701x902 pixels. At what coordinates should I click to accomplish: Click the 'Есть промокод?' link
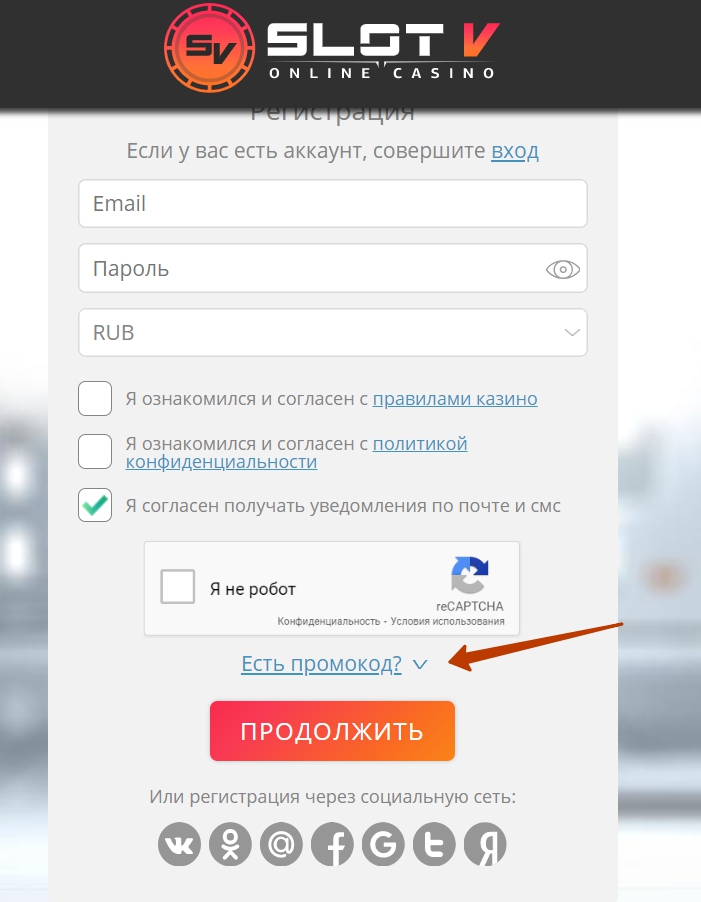(321, 664)
